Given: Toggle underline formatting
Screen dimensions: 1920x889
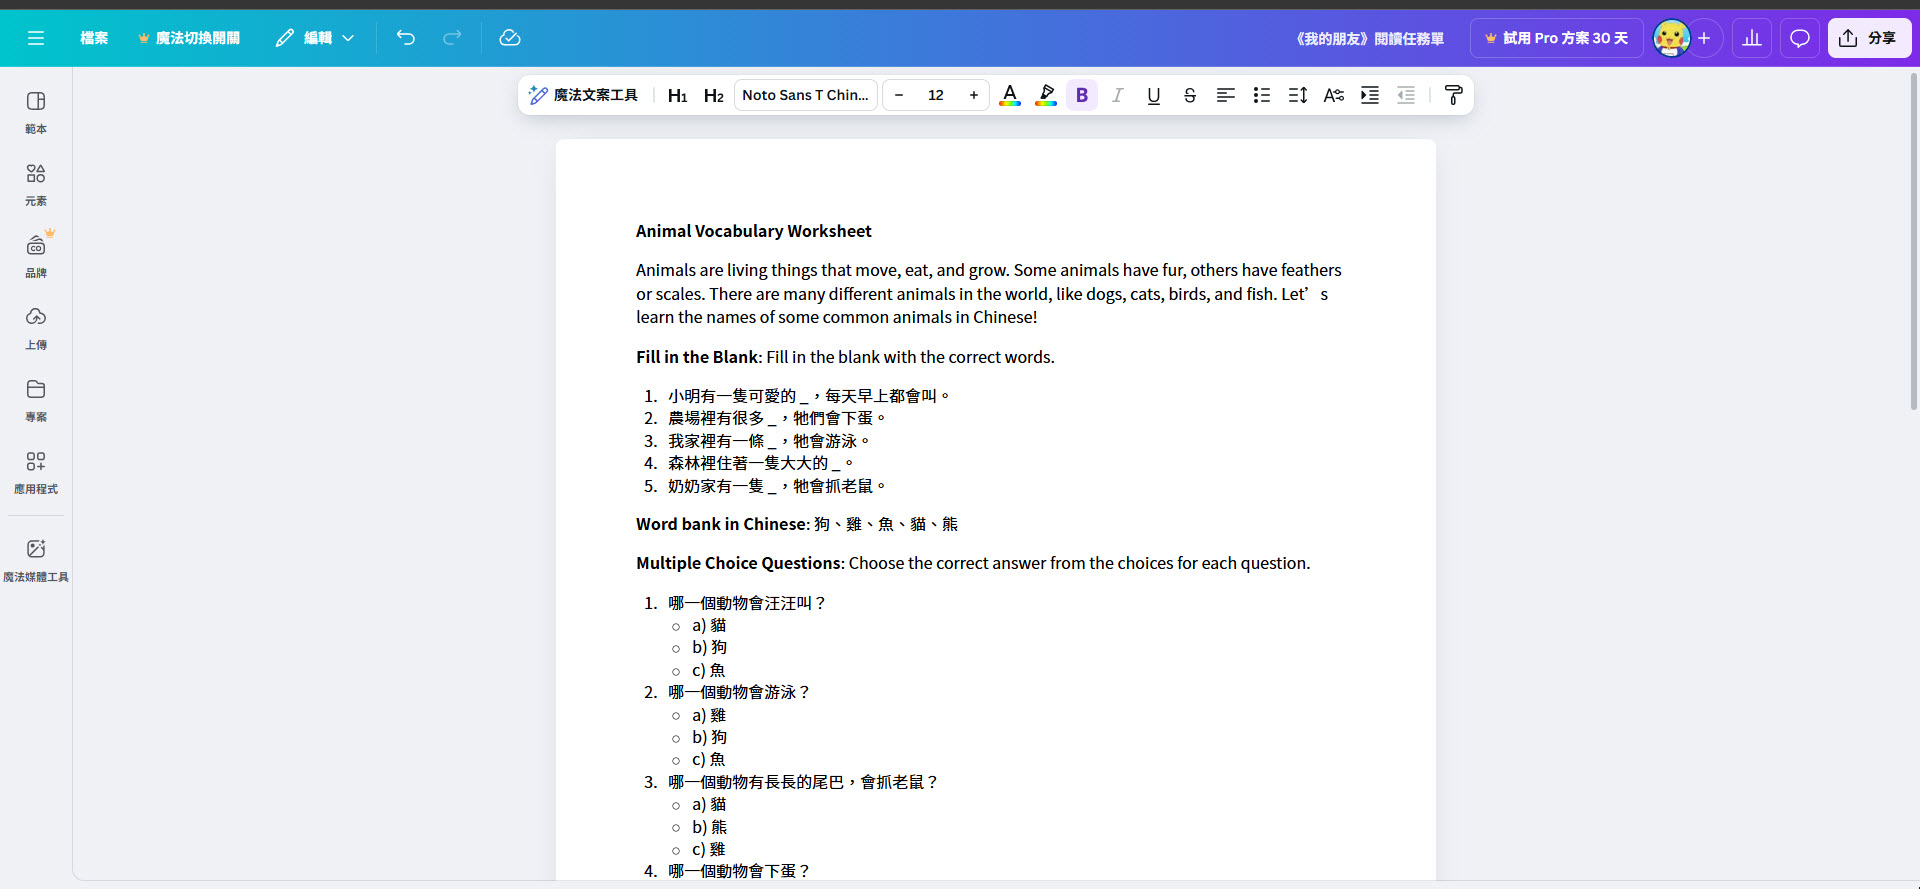Looking at the screenshot, I should coord(1154,95).
